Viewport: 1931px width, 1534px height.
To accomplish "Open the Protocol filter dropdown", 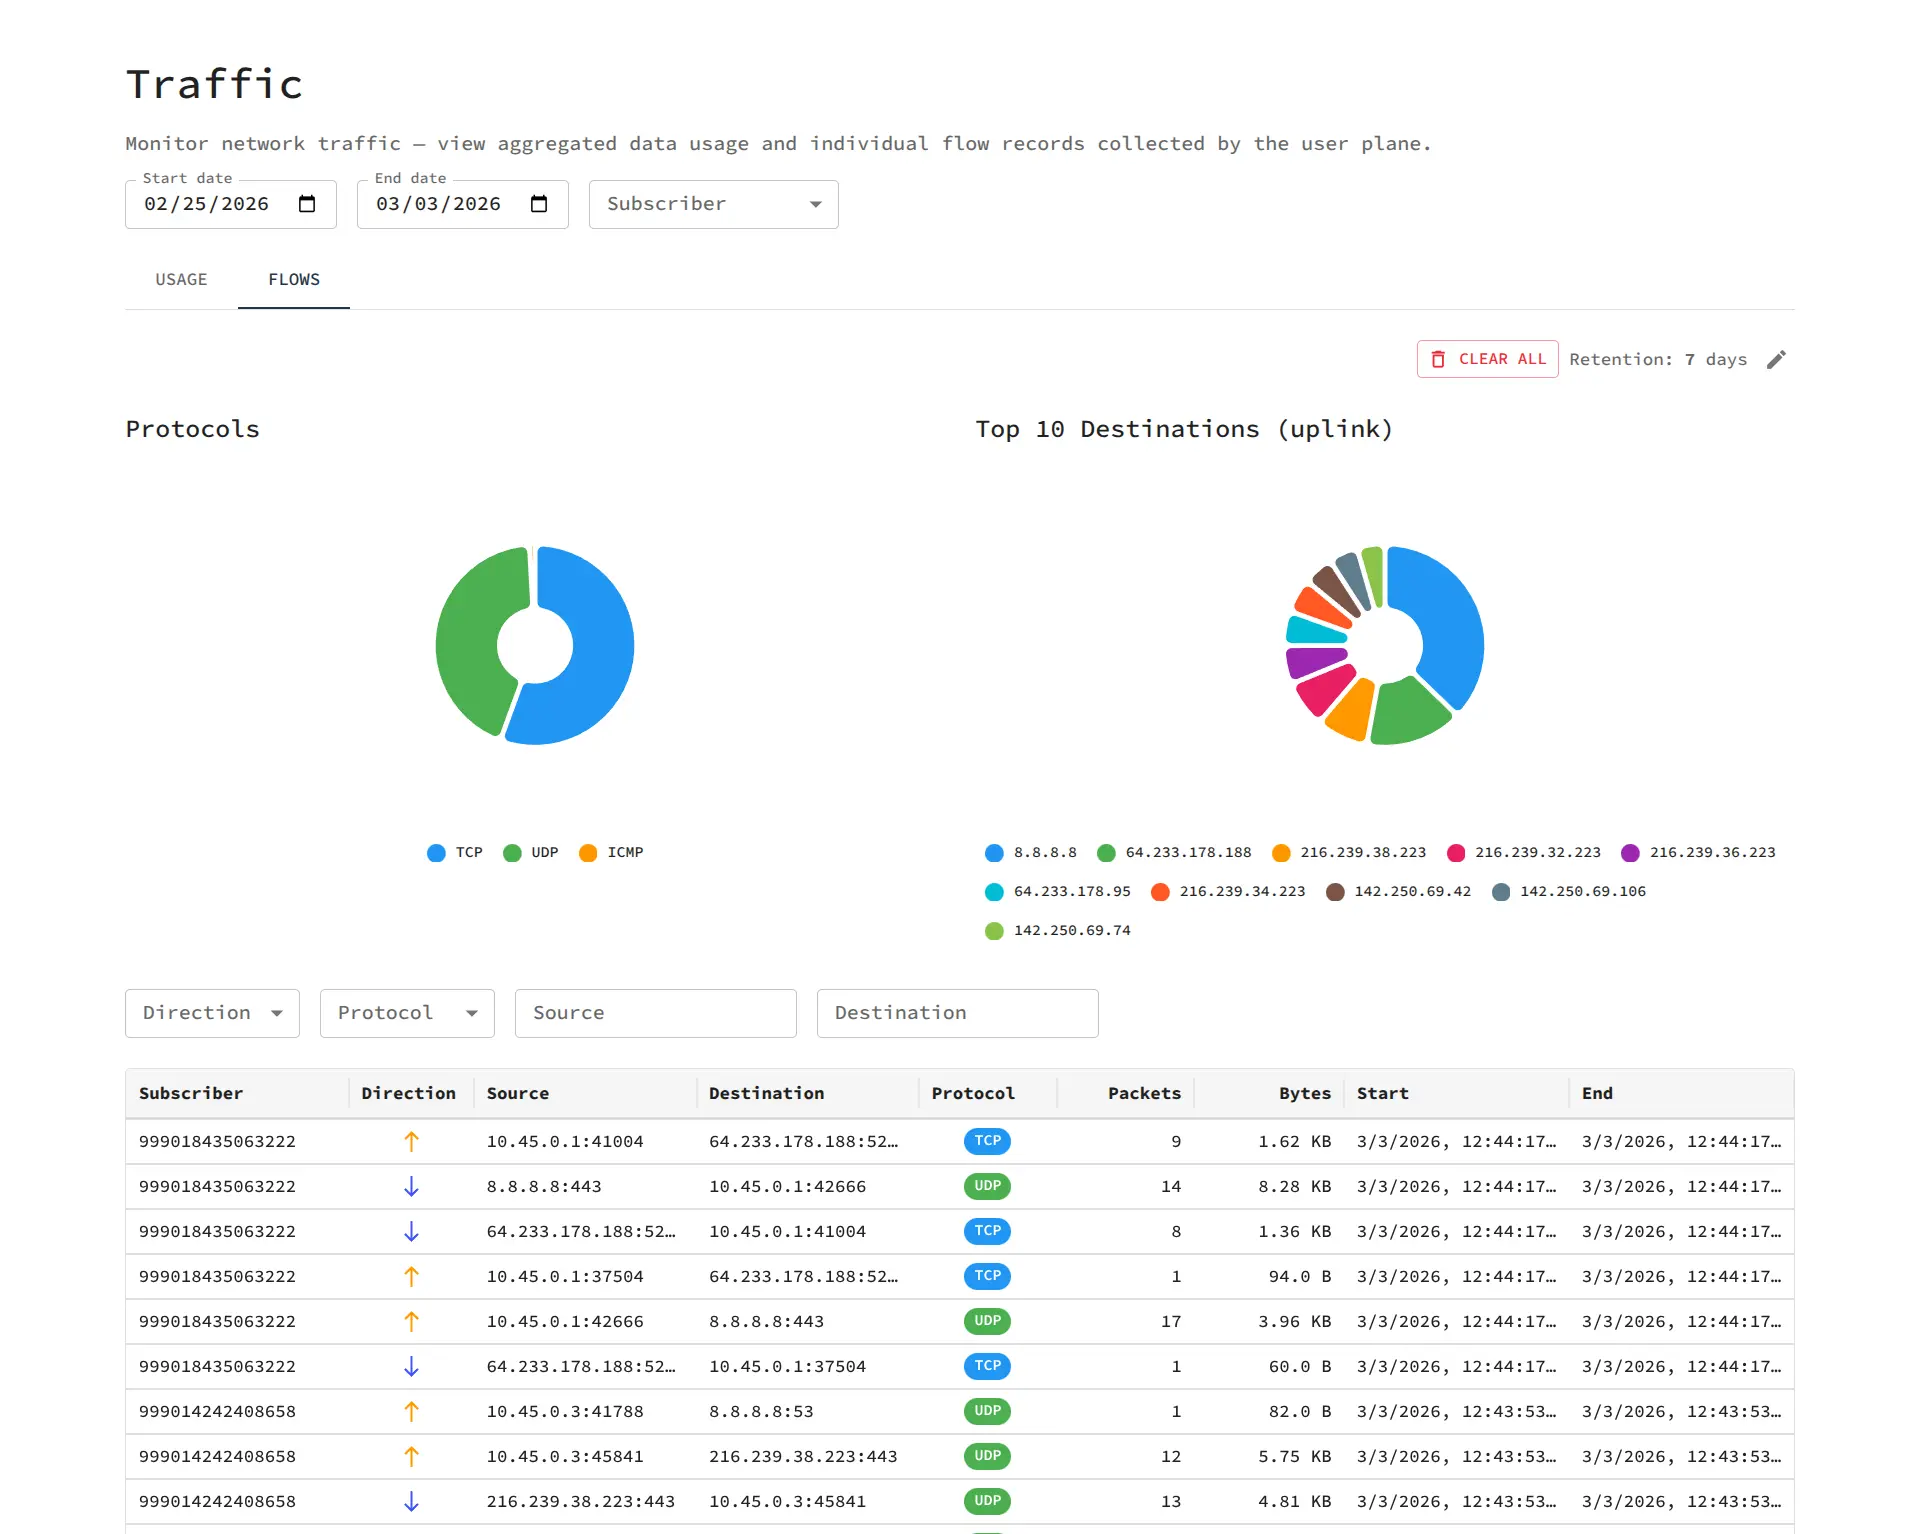I will tap(407, 1013).
